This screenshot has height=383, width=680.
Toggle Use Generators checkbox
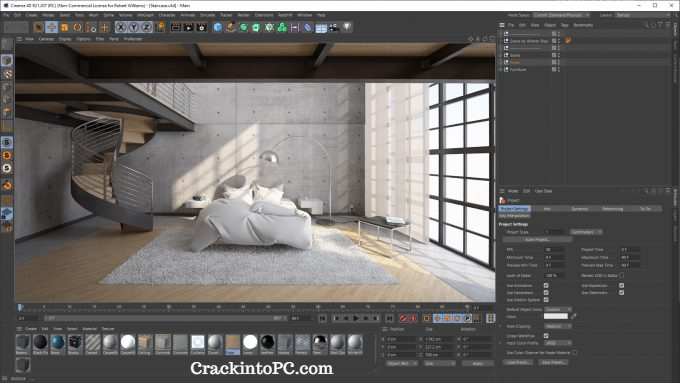click(546, 293)
